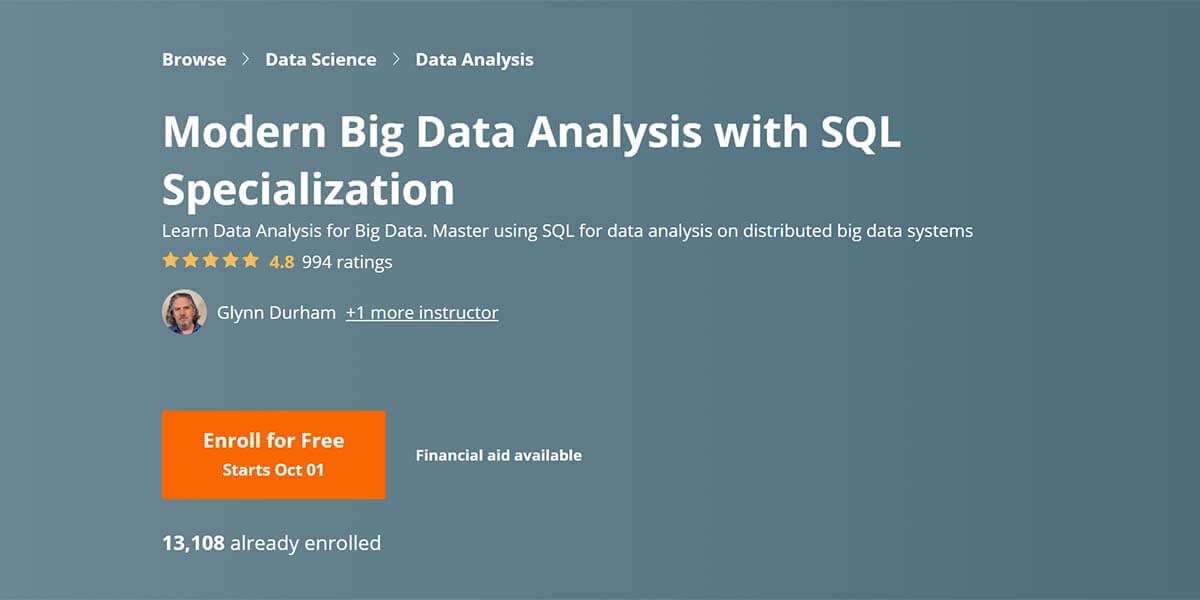Select the fifth rating star
1200x600 pixels.
coord(250,261)
